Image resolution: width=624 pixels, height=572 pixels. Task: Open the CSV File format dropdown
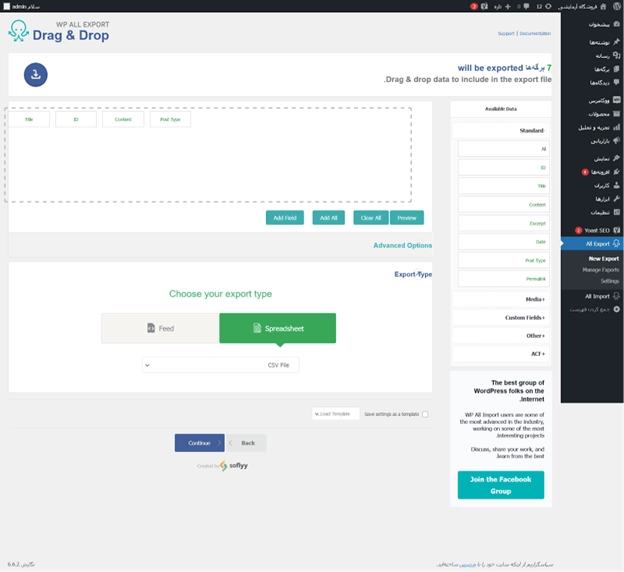coord(220,365)
